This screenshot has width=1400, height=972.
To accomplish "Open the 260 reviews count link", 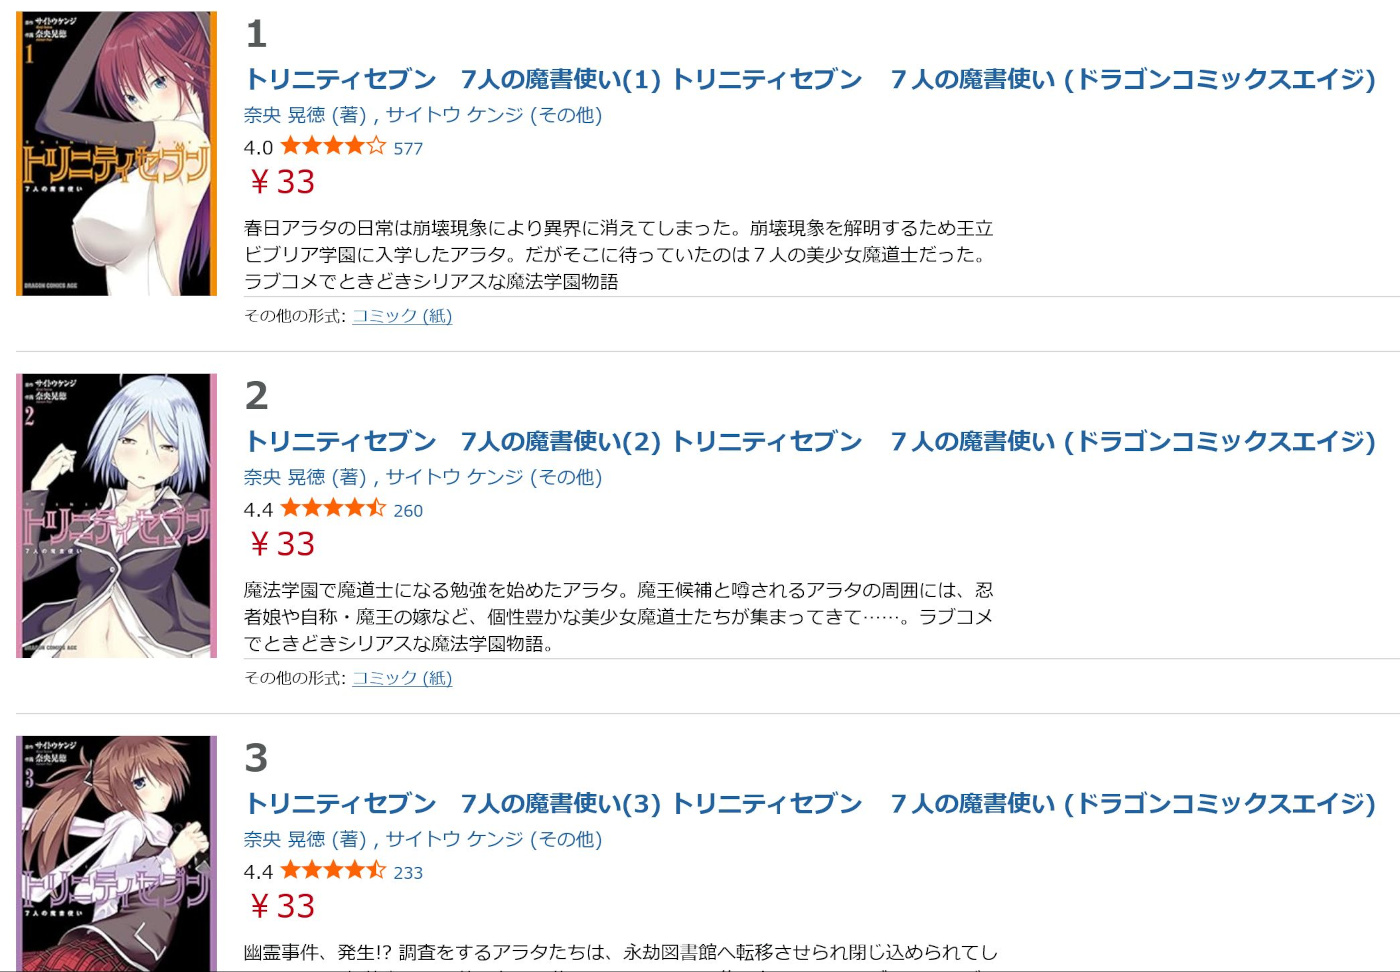I will pyautogui.click(x=408, y=511).
